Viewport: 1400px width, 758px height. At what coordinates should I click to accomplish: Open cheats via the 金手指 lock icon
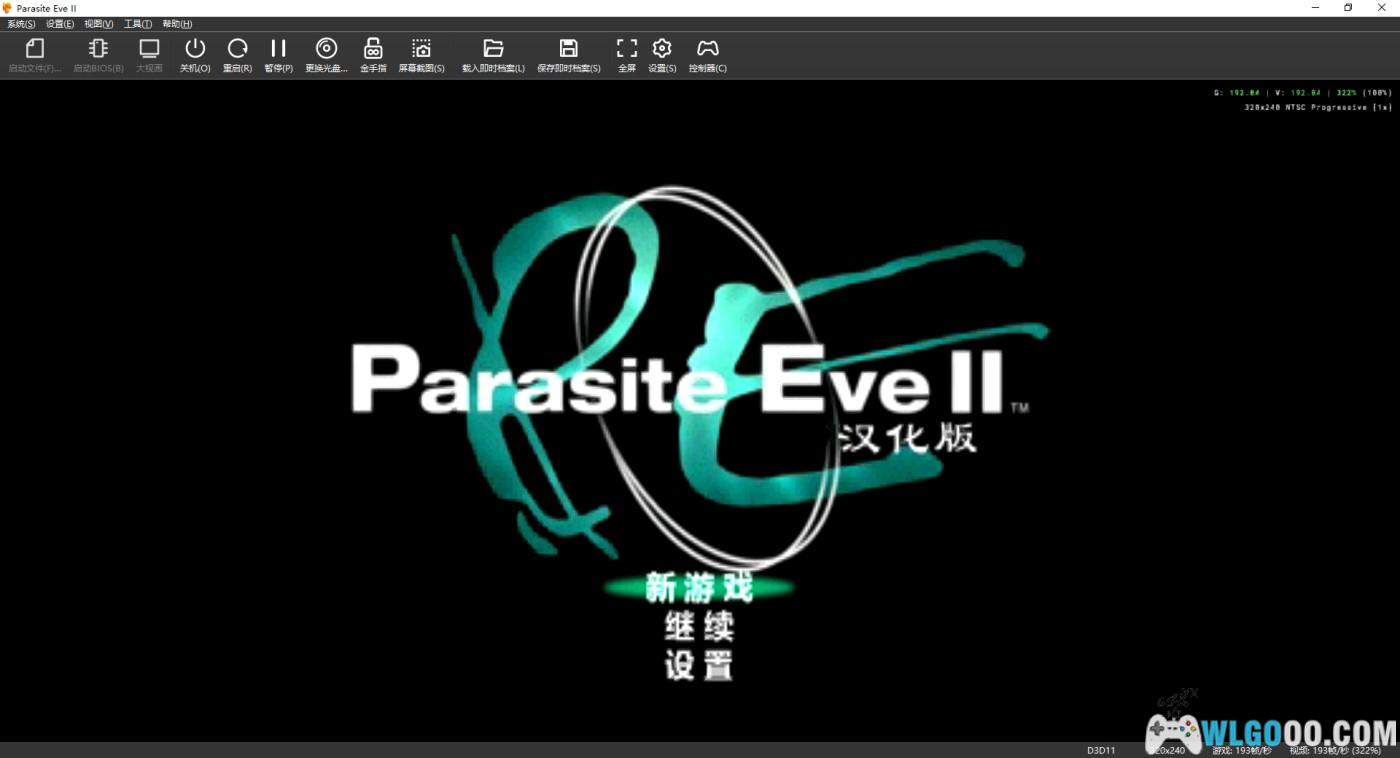(373, 49)
